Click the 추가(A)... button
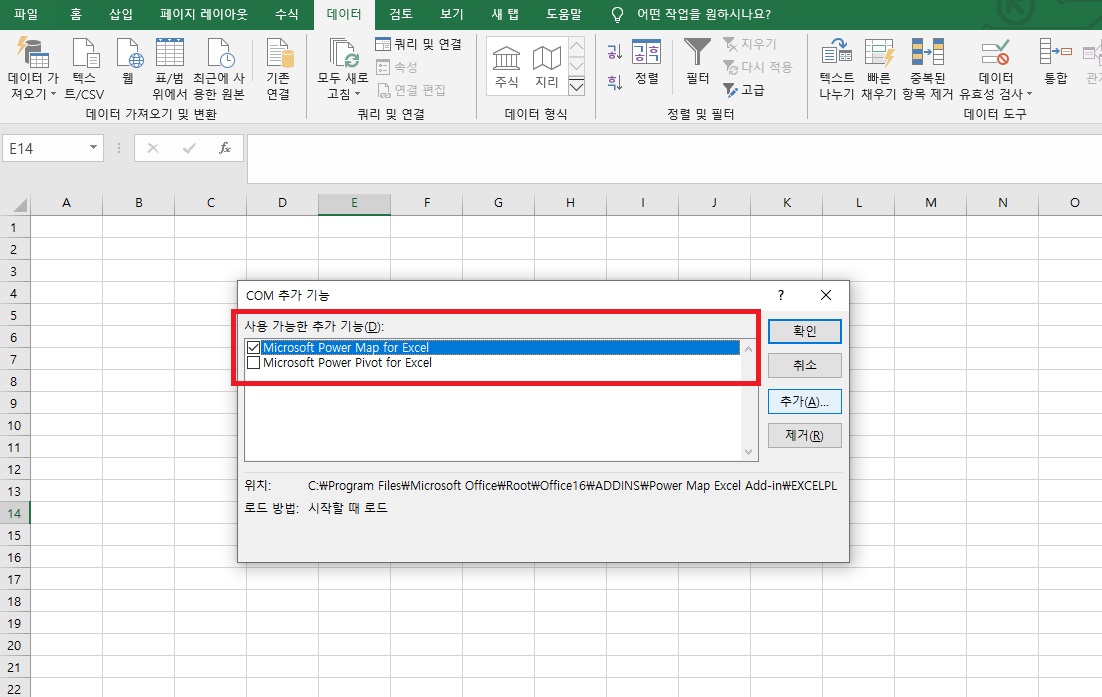The height and width of the screenshot is (697, 1102). click(805, 401)
